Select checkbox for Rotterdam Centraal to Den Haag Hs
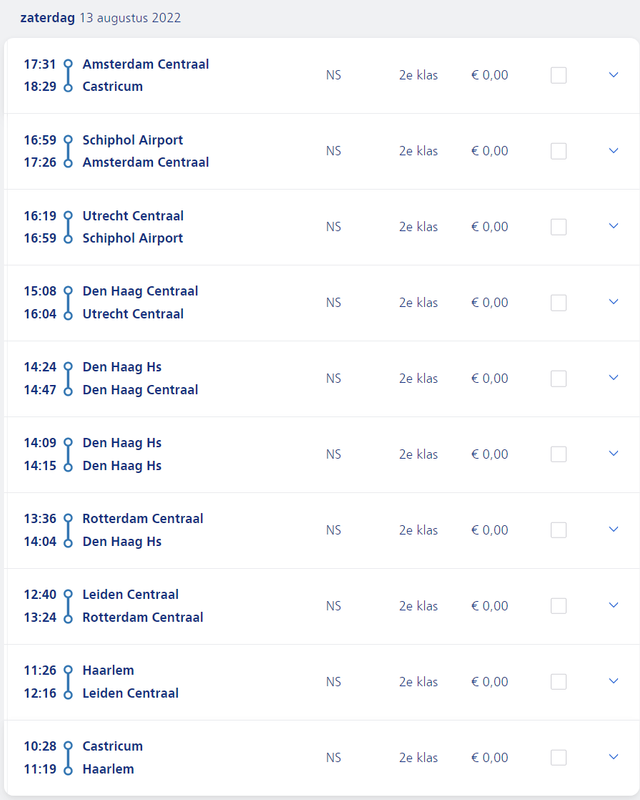The image size is (640, 800). coord(558,530)
